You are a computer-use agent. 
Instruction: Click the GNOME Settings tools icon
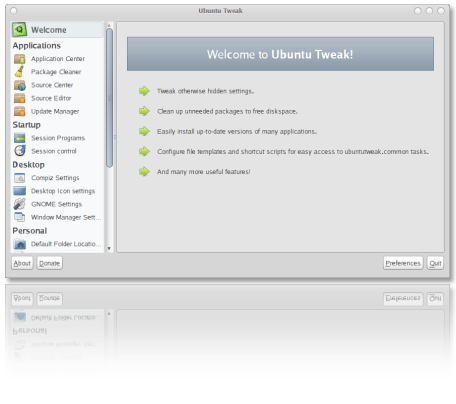tap(20, 204)
